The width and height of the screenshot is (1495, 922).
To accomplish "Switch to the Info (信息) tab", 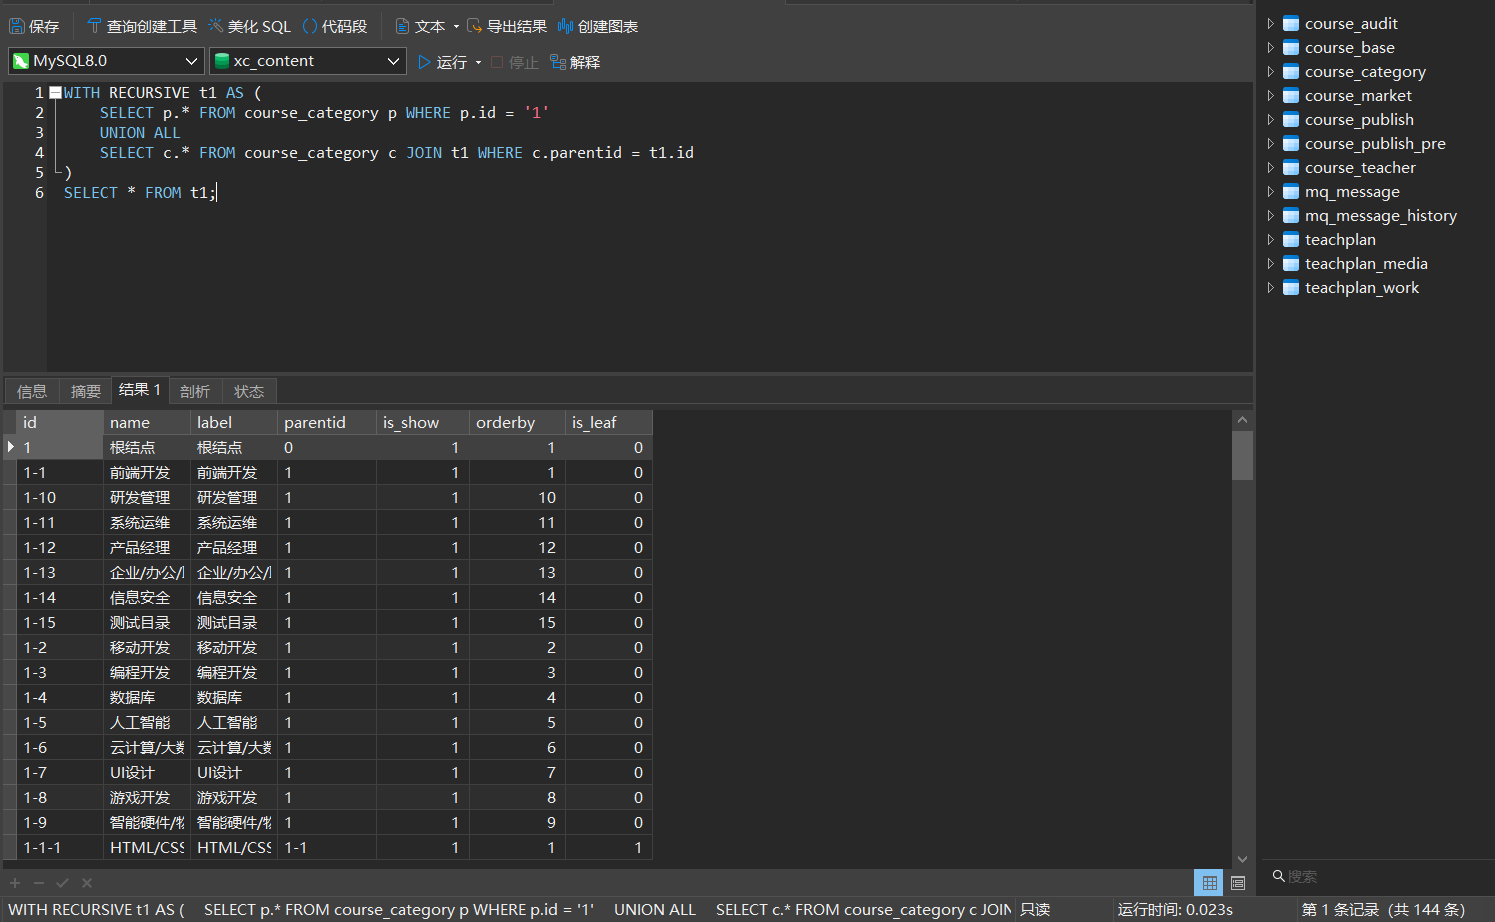I will [32, 391].
